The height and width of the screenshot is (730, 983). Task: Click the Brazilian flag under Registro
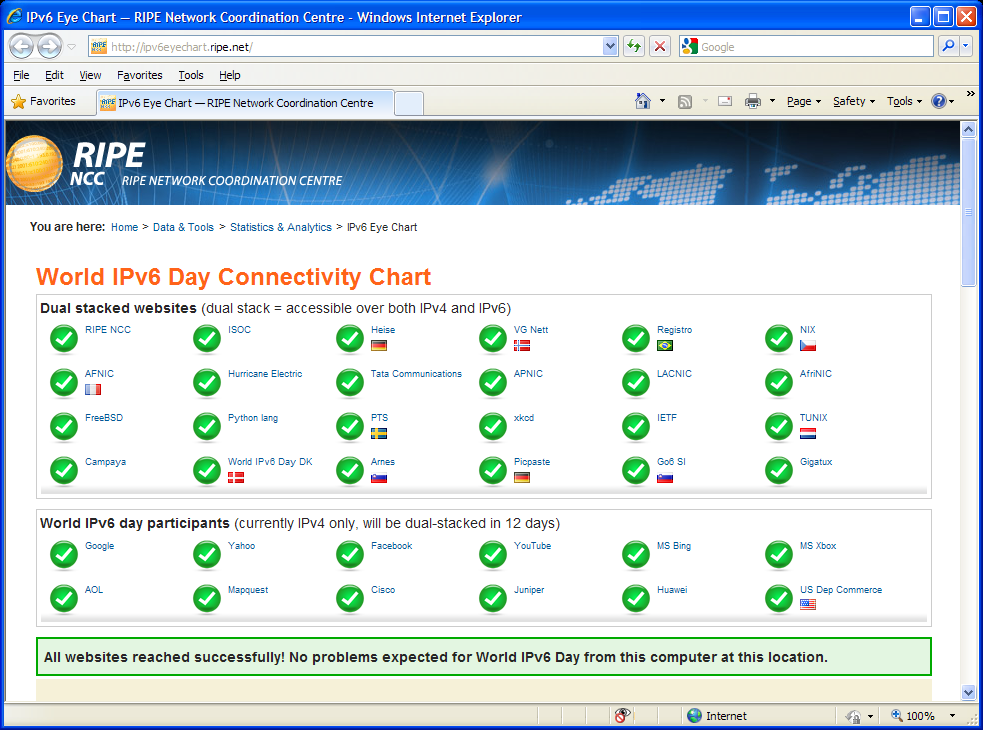tap(665, 346)
